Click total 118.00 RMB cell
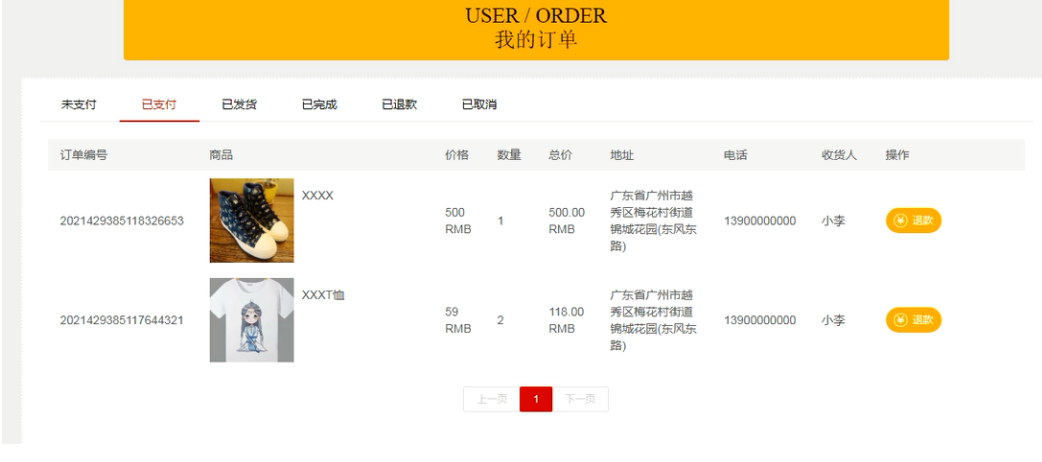This screenshot has height=462, width=1042. point(566,320)
